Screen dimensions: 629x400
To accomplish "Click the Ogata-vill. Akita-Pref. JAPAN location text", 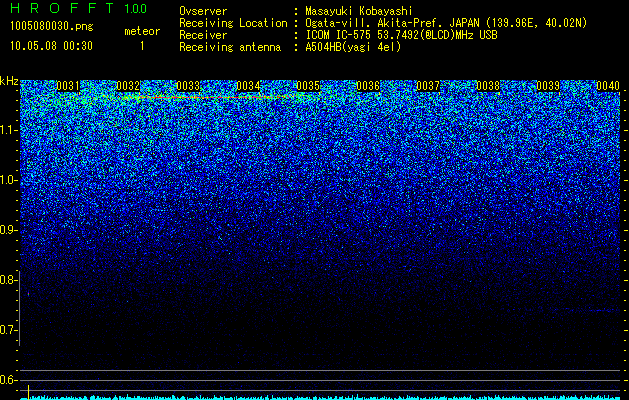I will pos(446,23).
